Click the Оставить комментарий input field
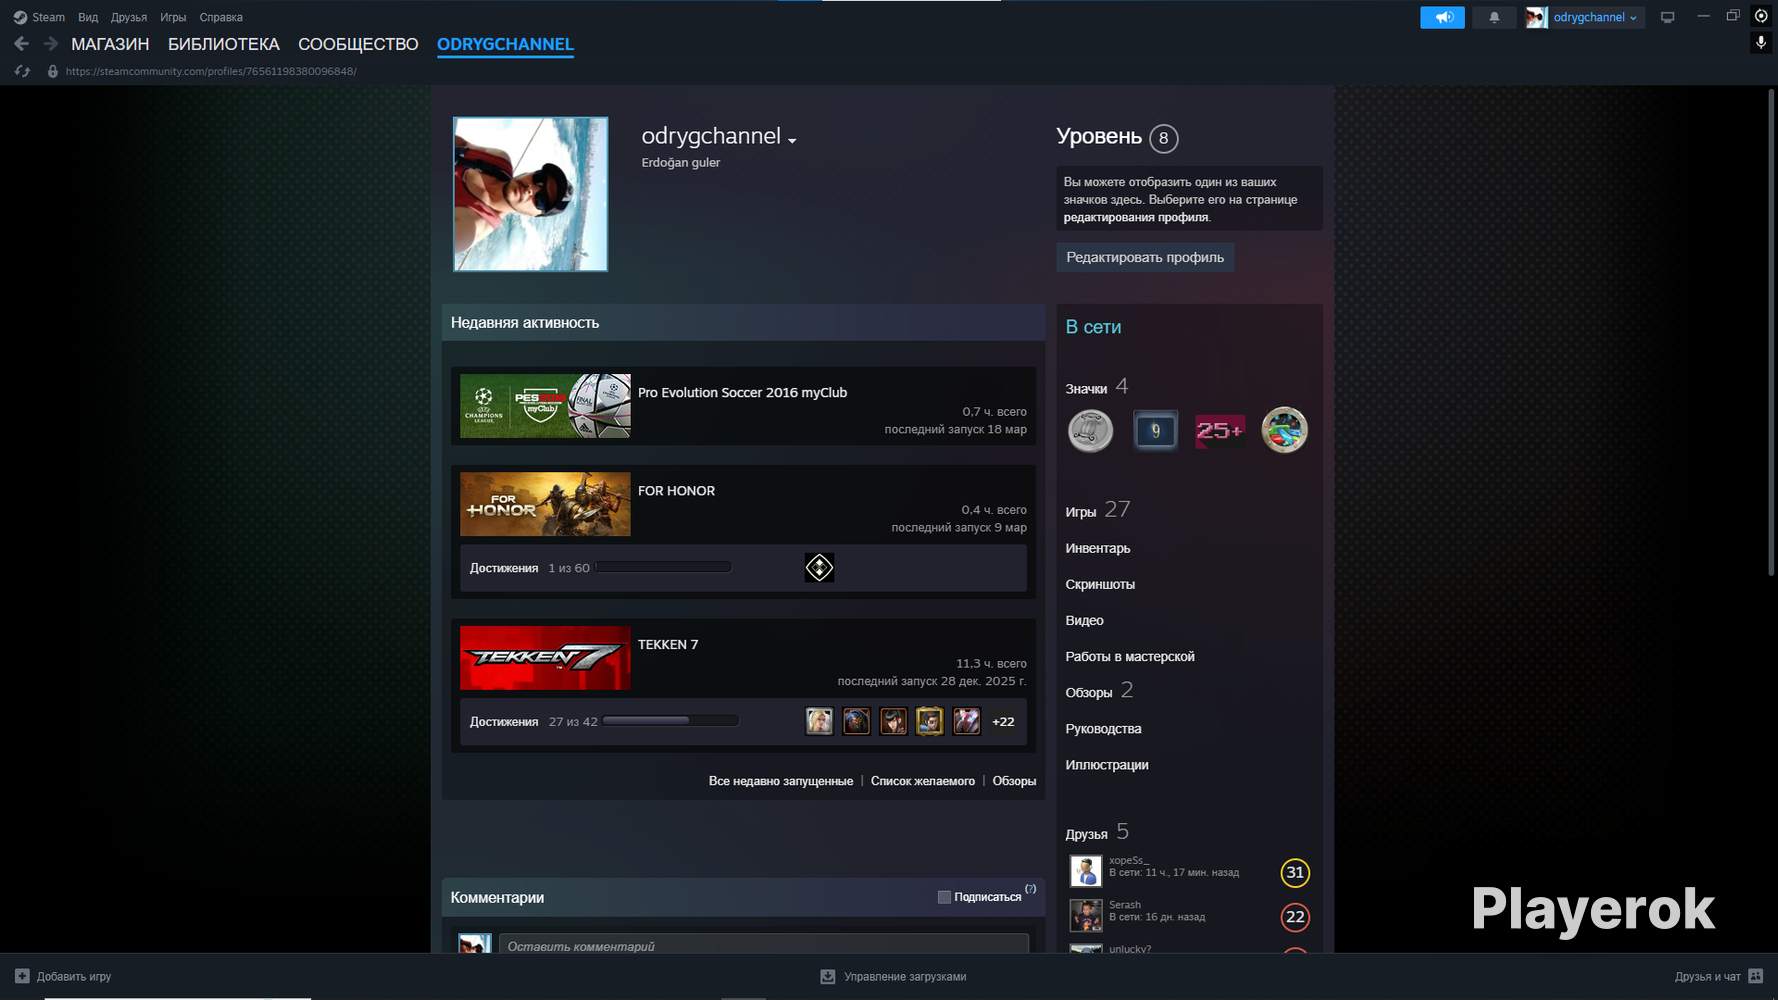 click(764, 944)
